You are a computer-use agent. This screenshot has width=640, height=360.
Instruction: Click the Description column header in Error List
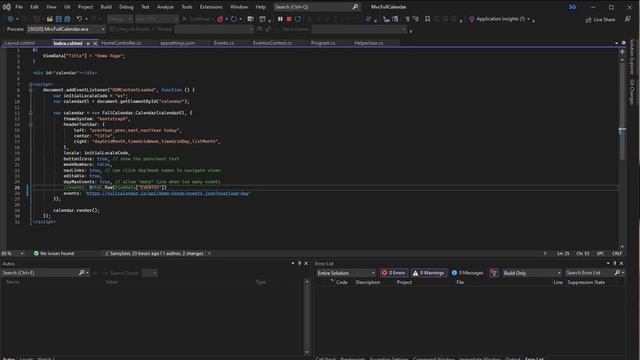pyautogui.click(x=368, y=282)
